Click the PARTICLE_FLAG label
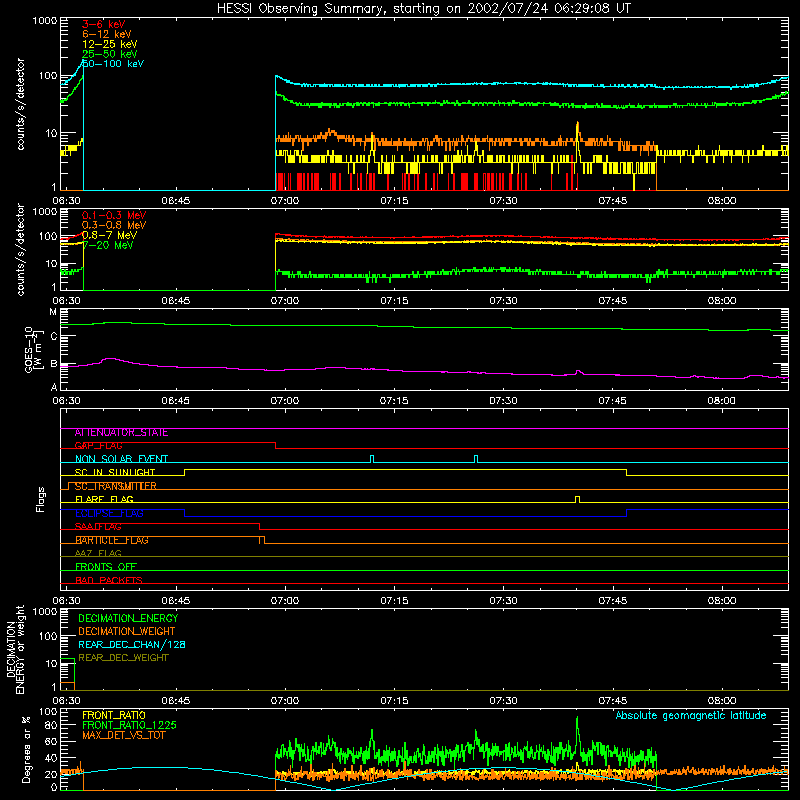 (x=112, y=540)
